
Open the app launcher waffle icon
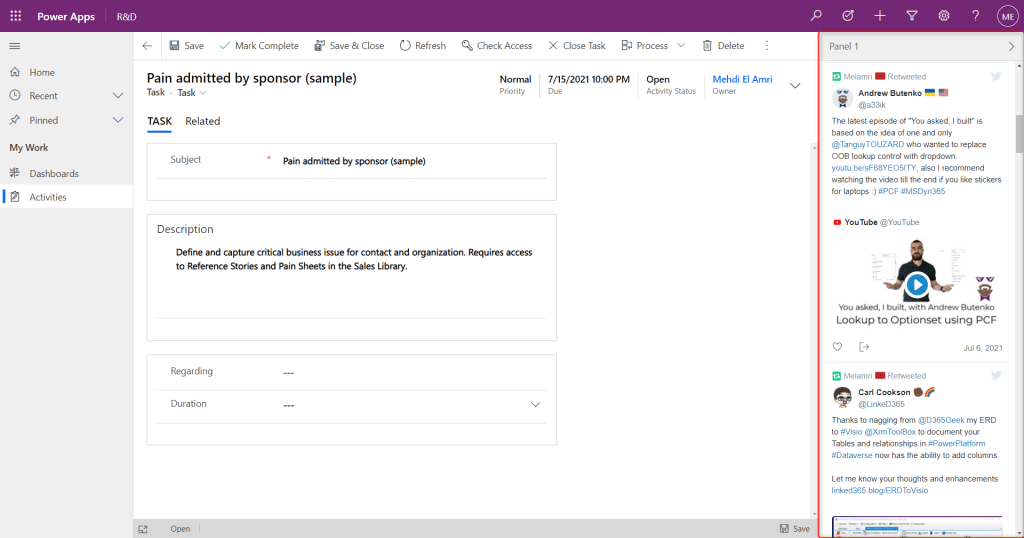15,16
